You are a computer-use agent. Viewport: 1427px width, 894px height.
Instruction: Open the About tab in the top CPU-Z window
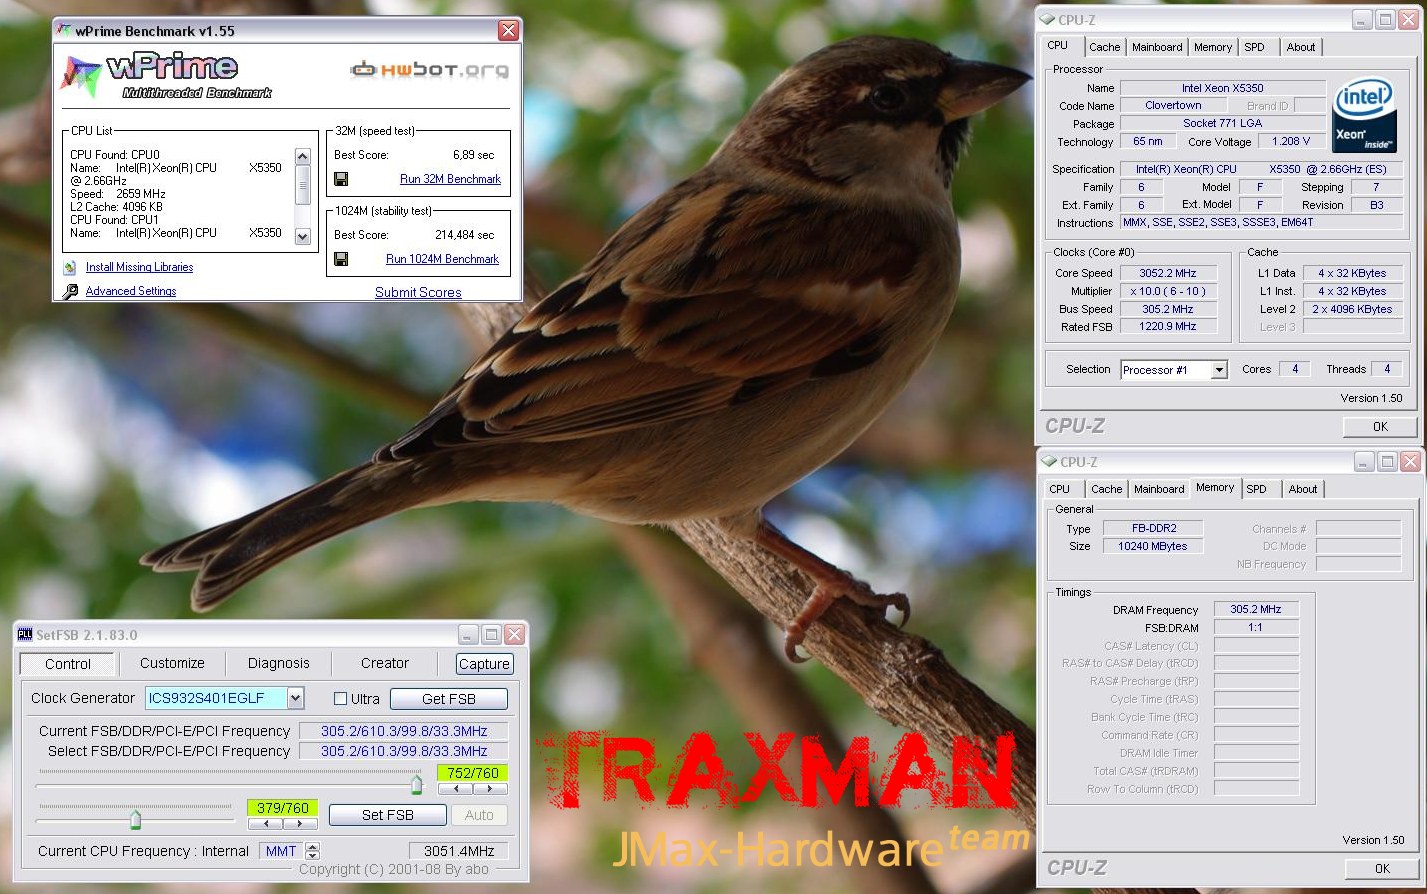[x=1301, y=47]
